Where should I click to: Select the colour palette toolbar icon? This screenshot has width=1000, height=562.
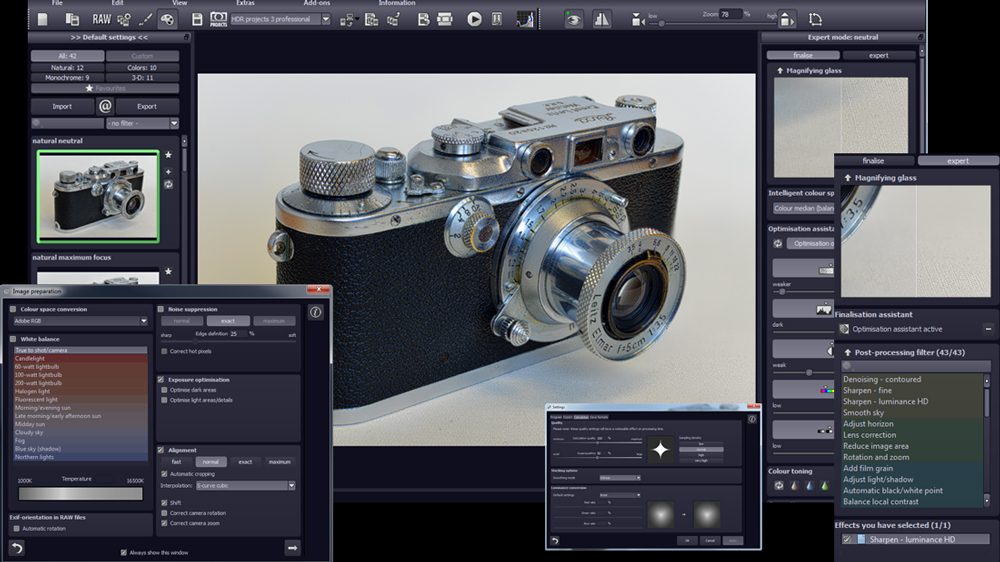167,19
